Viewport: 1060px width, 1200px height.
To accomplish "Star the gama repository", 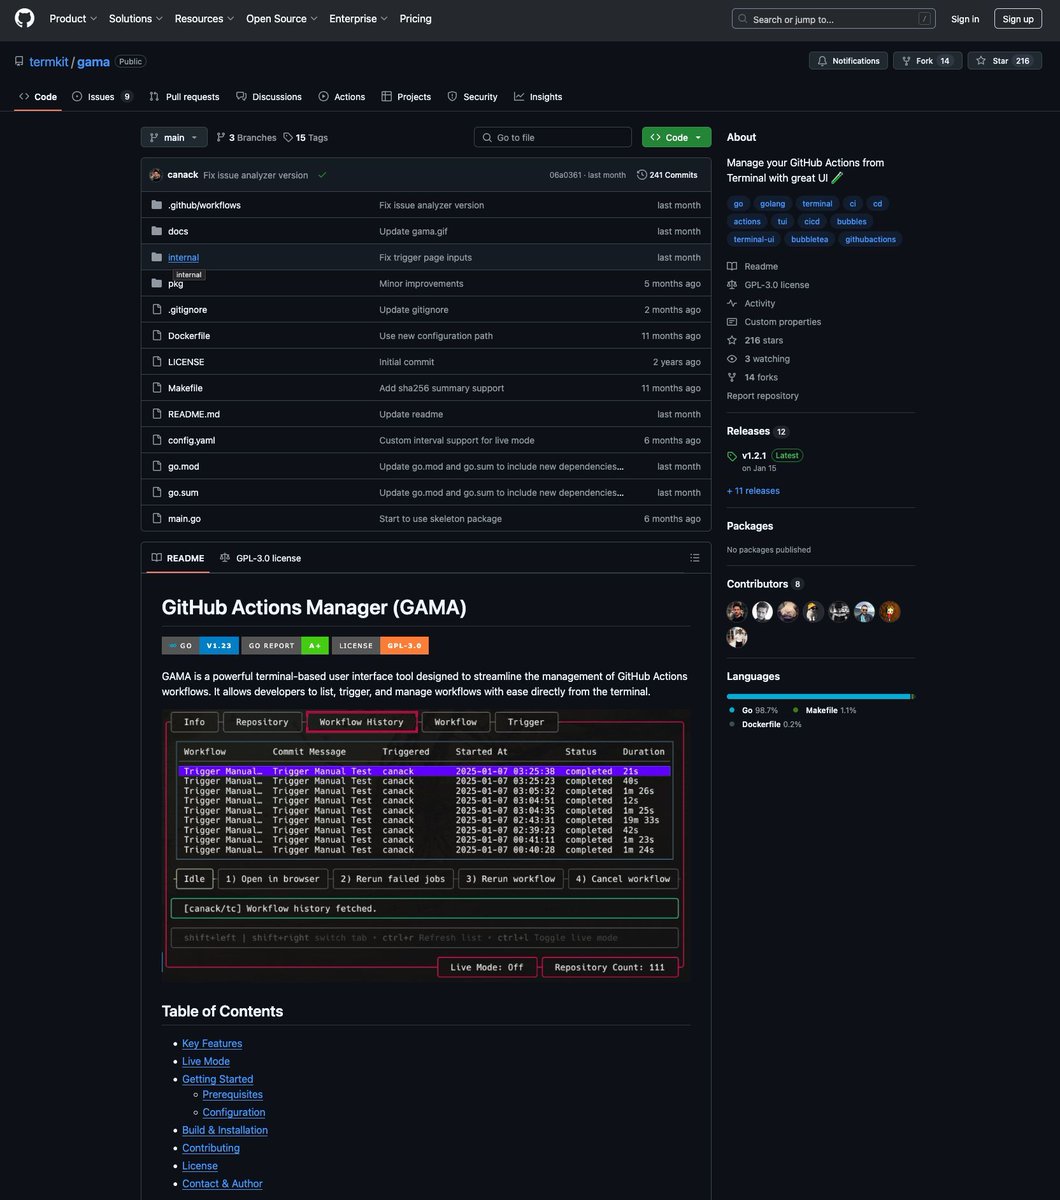I will pos(1004,61).
